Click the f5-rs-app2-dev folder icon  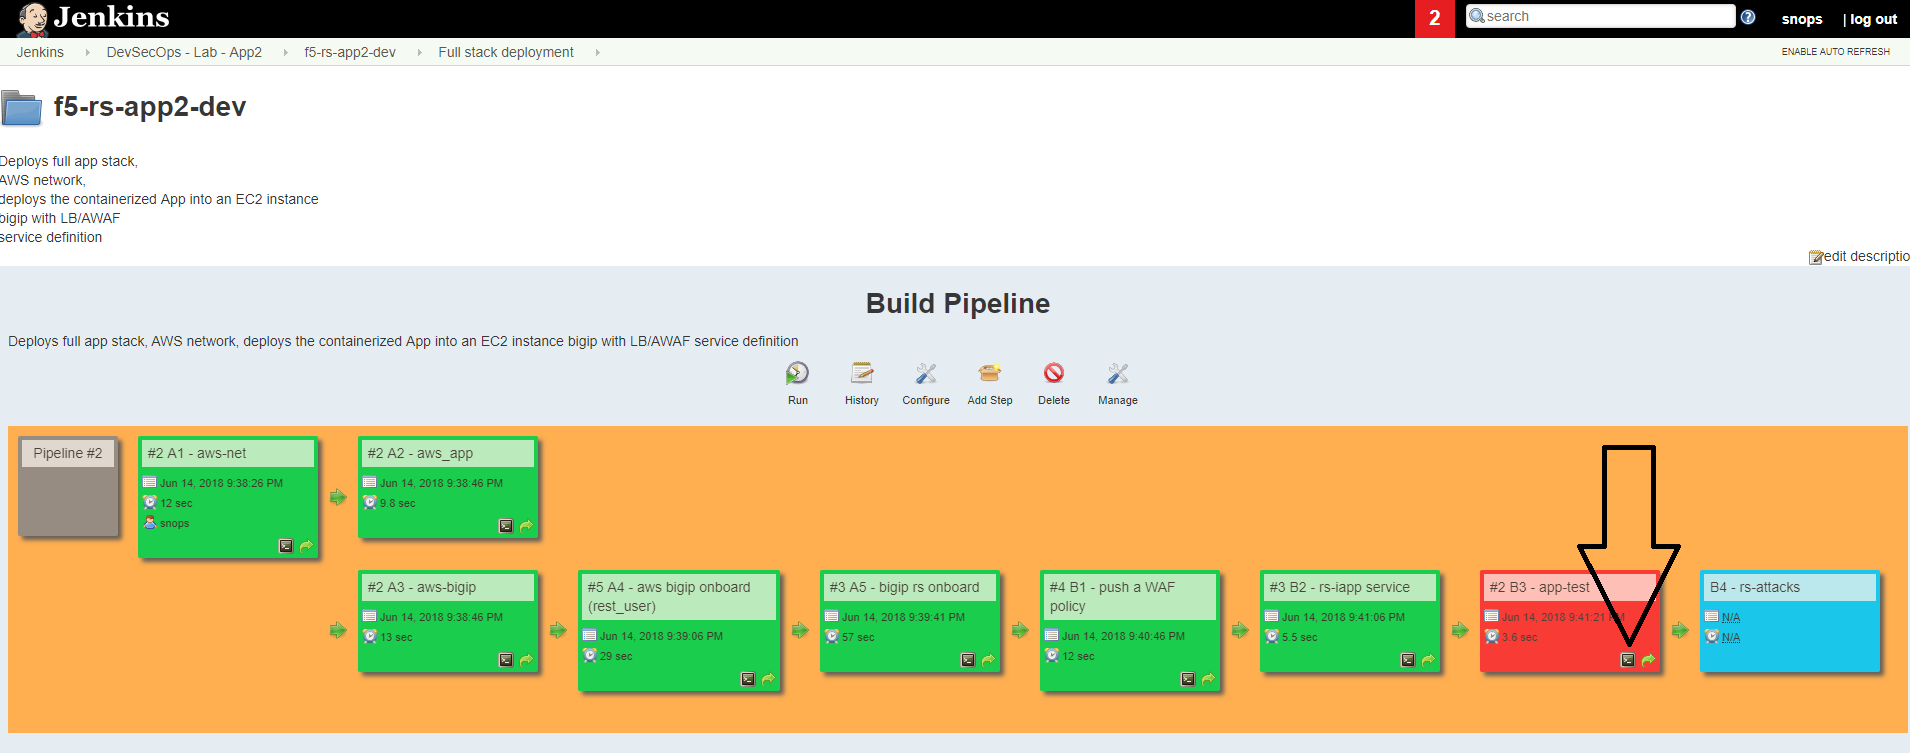click(21, 108)
